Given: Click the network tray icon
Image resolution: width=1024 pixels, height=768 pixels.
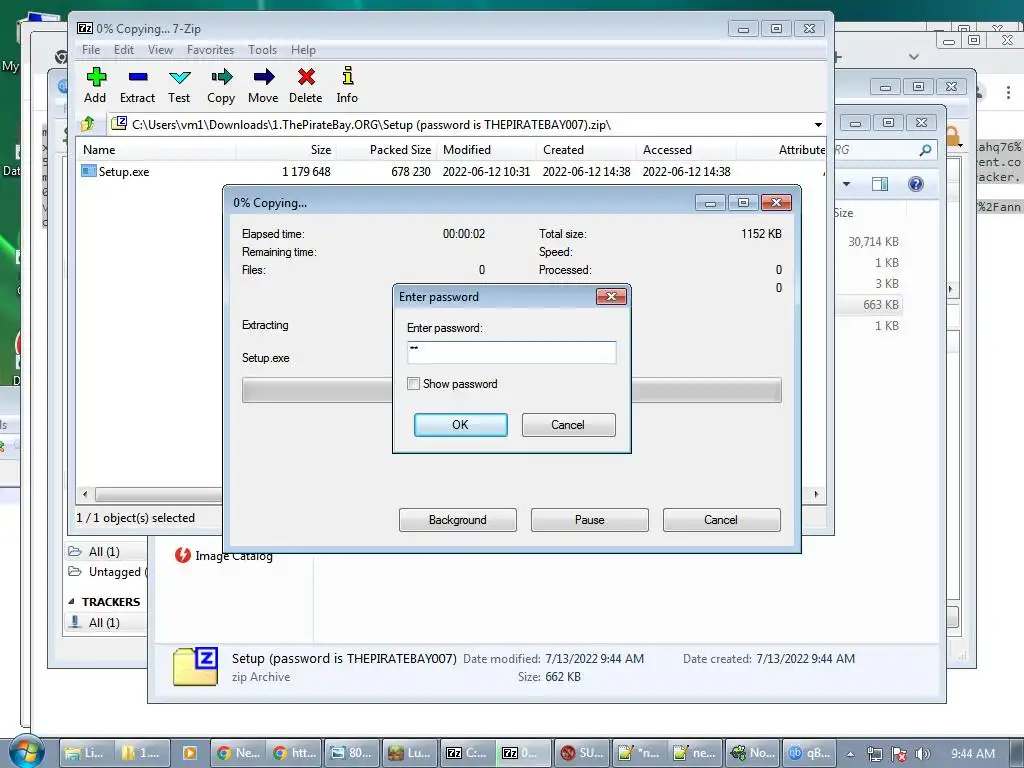Looking at the screenshot, I should (x=874, y=754).
